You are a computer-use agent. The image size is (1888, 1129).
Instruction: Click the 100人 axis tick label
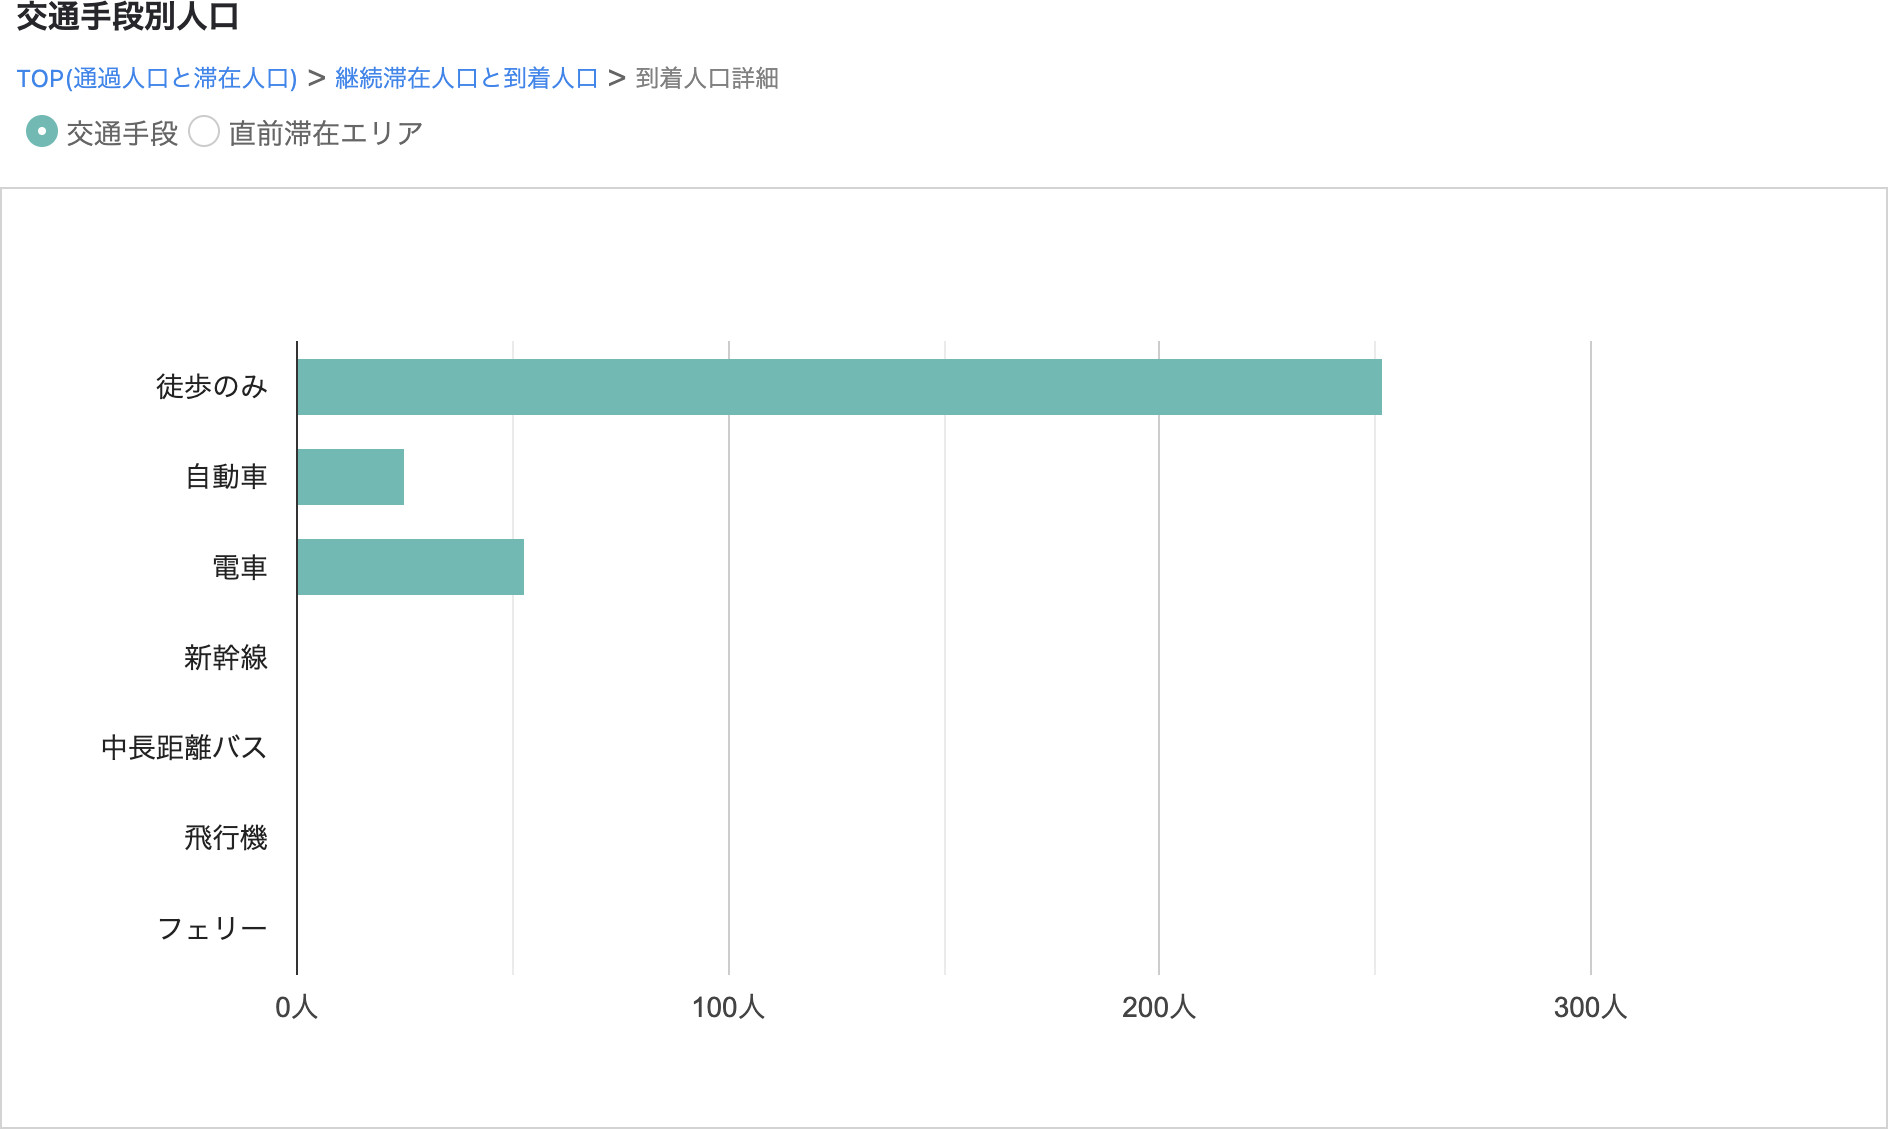(728, 1007)
